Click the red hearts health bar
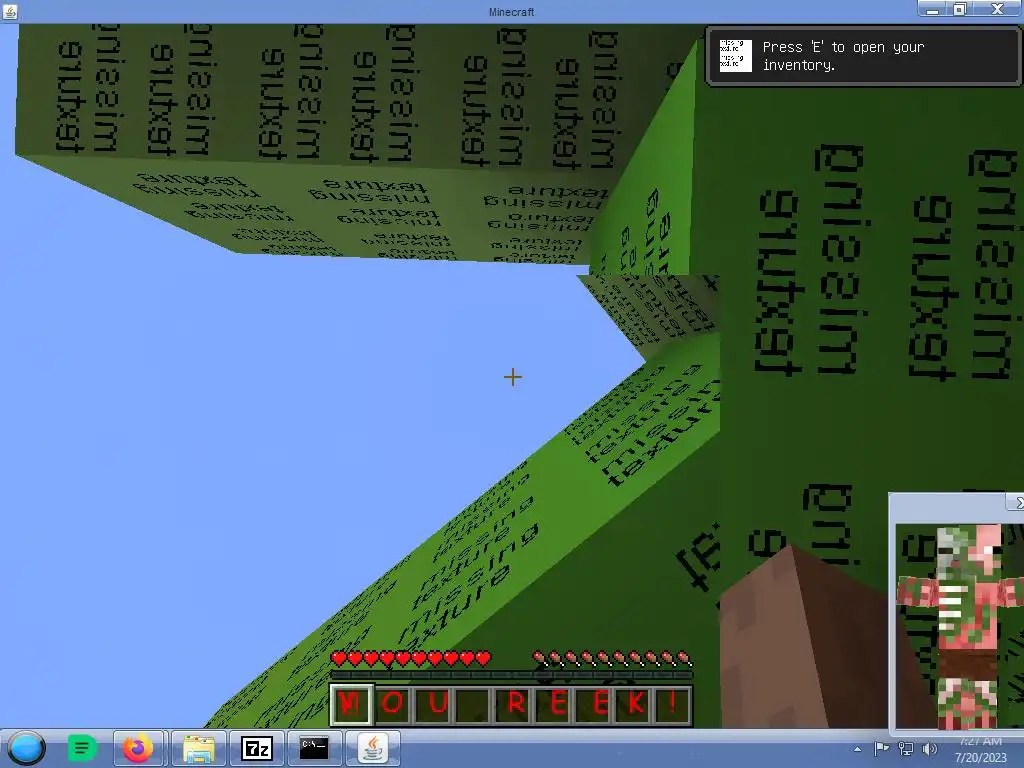The image size is (1024, 768). 410,658
